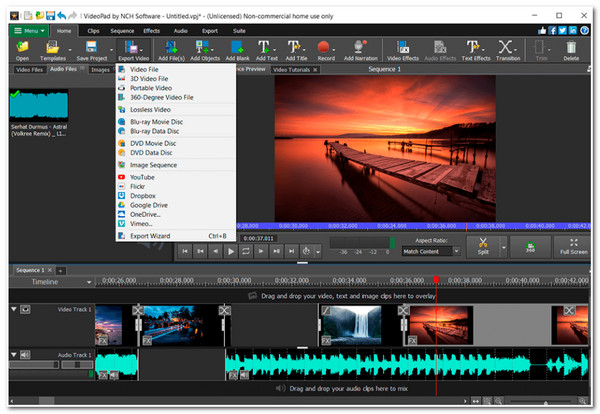Click the new project page icon in title bar
Image resolution: width=600 pixels, height=414 pixels.
click(x=28, y=16)
